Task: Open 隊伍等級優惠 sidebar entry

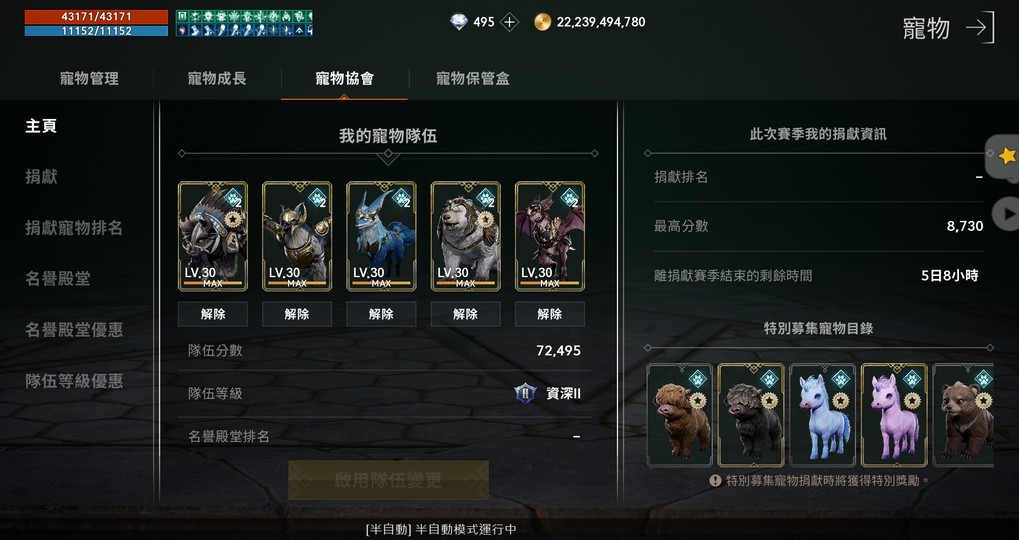Action: (x=74, y=381)
